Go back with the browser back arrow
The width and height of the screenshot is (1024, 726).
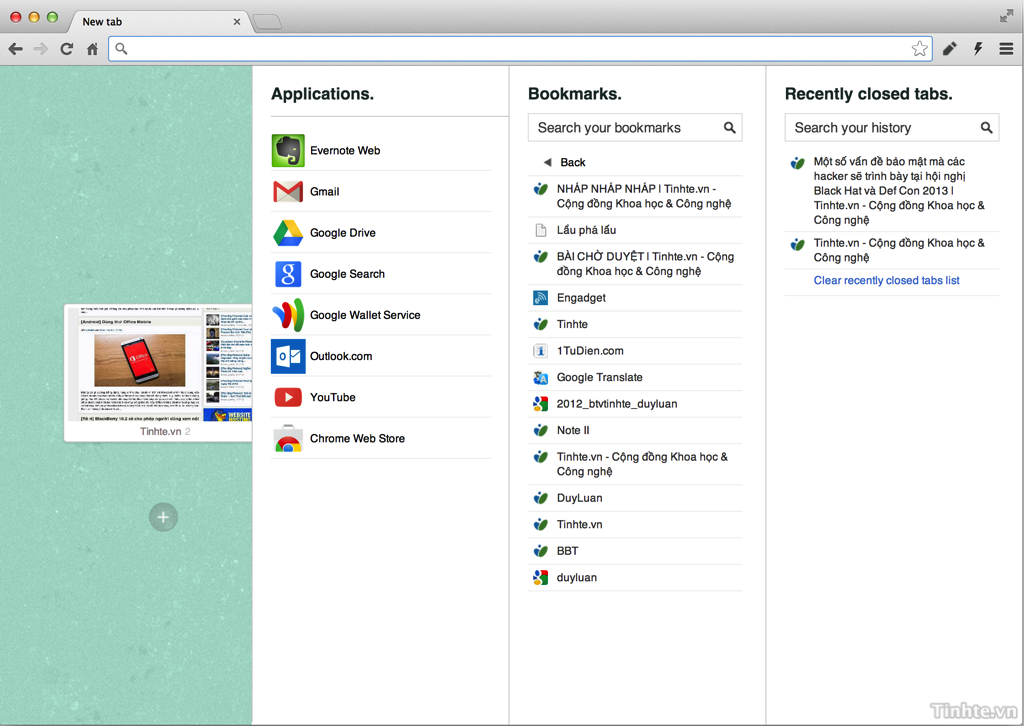click(16, 49)
